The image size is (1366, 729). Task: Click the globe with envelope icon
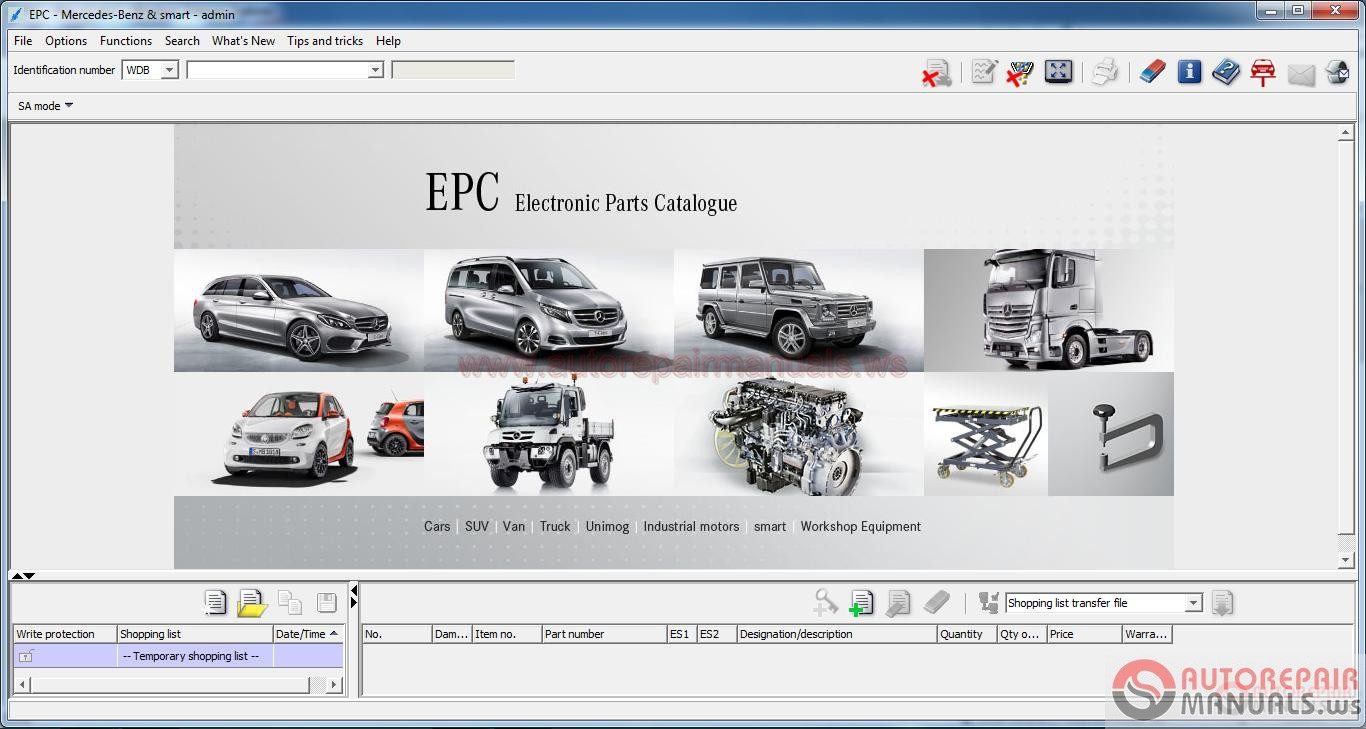[x=1337, y=72]
